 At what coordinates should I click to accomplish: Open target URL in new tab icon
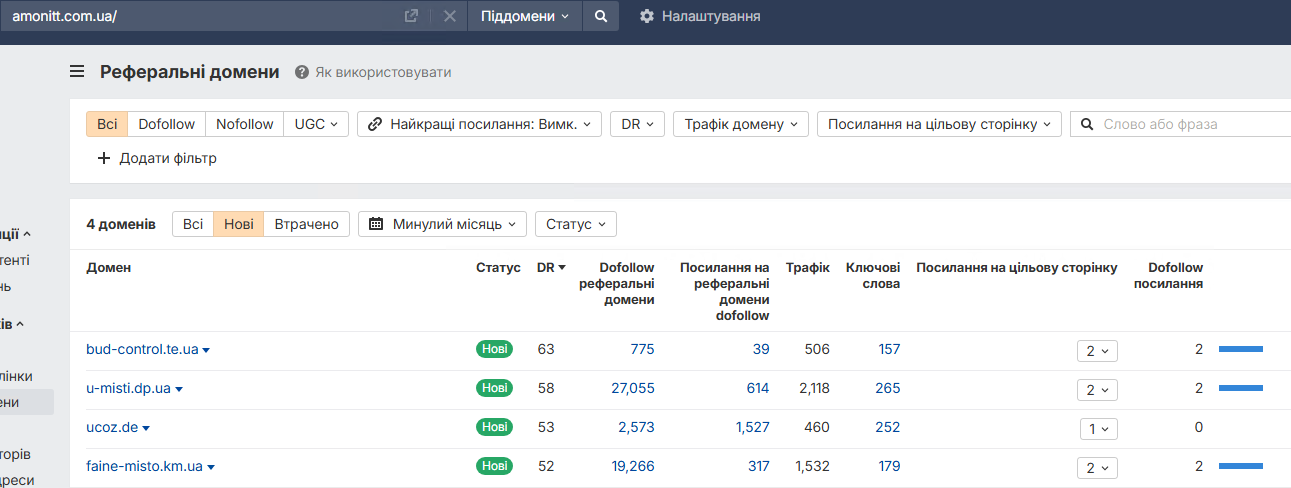411,16
